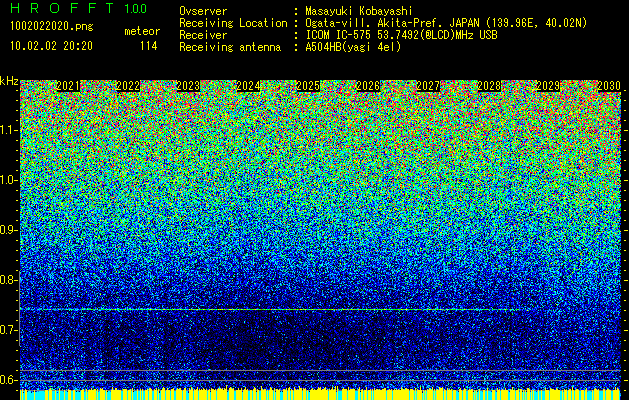Click the filename 1002022020.png

pyautogui.click(x=52, y=26)
